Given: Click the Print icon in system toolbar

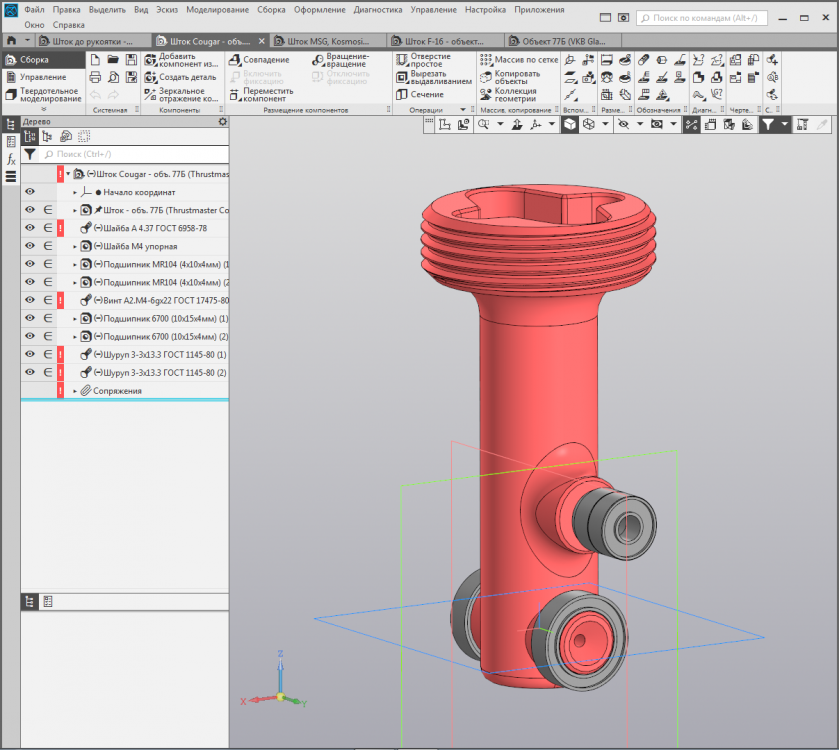Looking at the screenshot, I should click(96, 77).
